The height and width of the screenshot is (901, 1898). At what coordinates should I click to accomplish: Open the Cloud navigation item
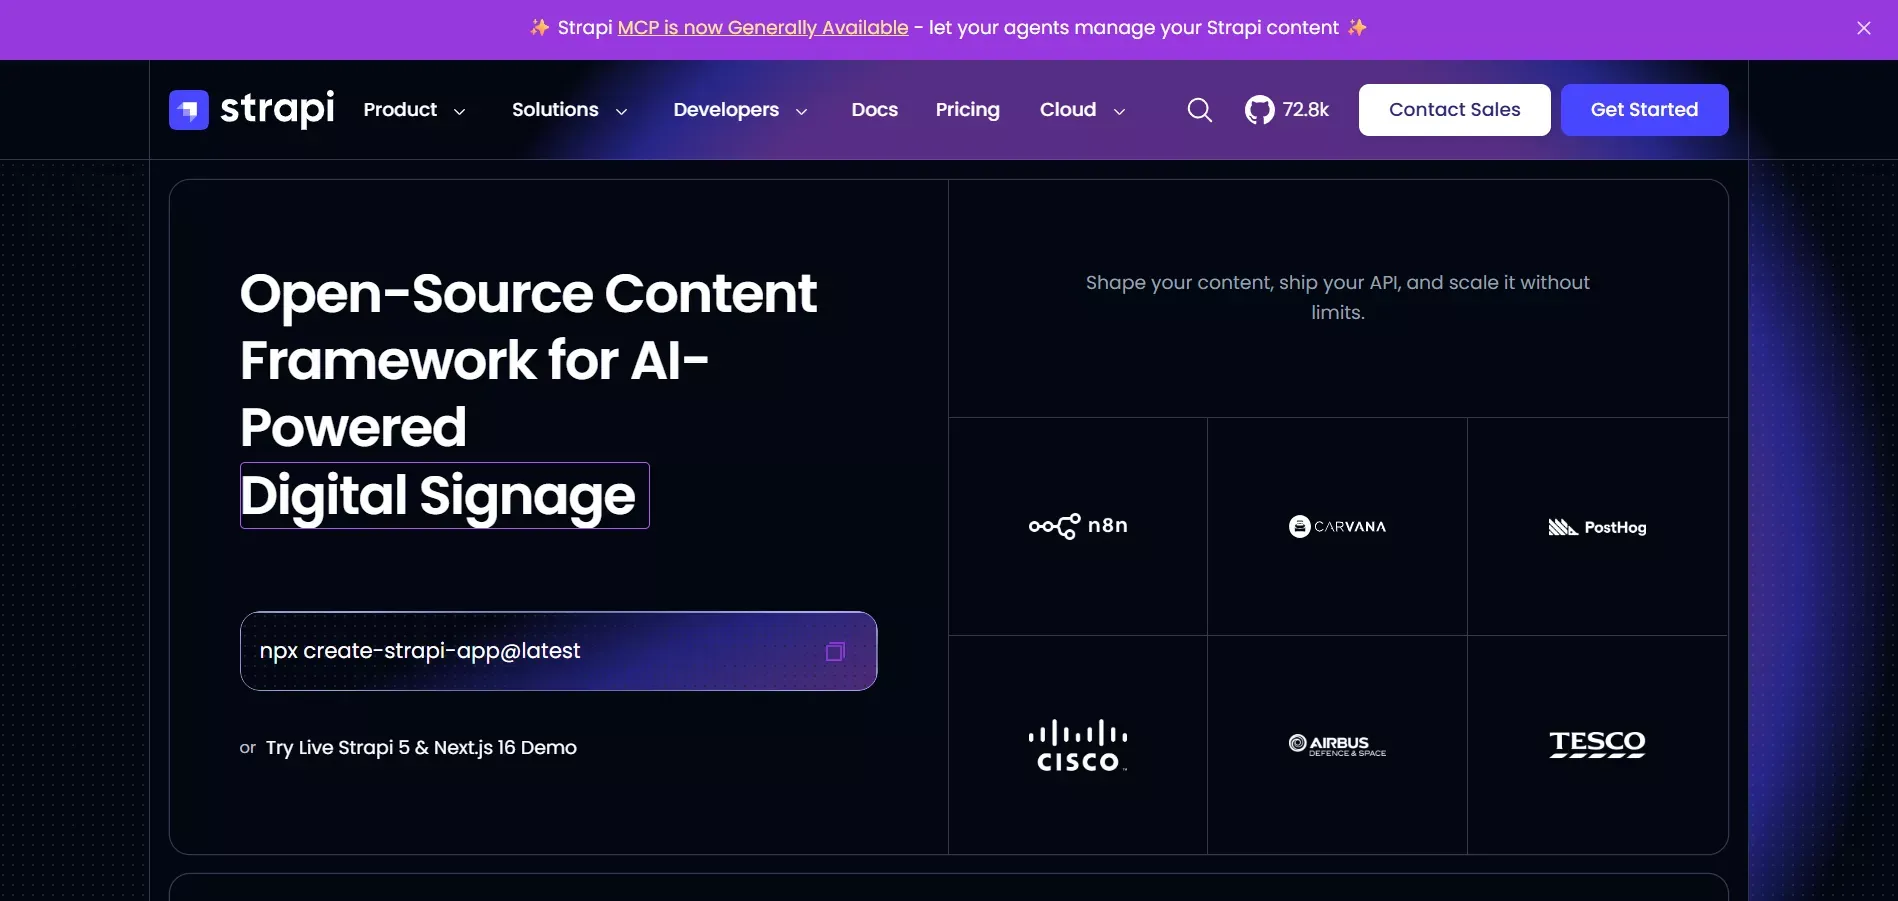(1068, 110)
